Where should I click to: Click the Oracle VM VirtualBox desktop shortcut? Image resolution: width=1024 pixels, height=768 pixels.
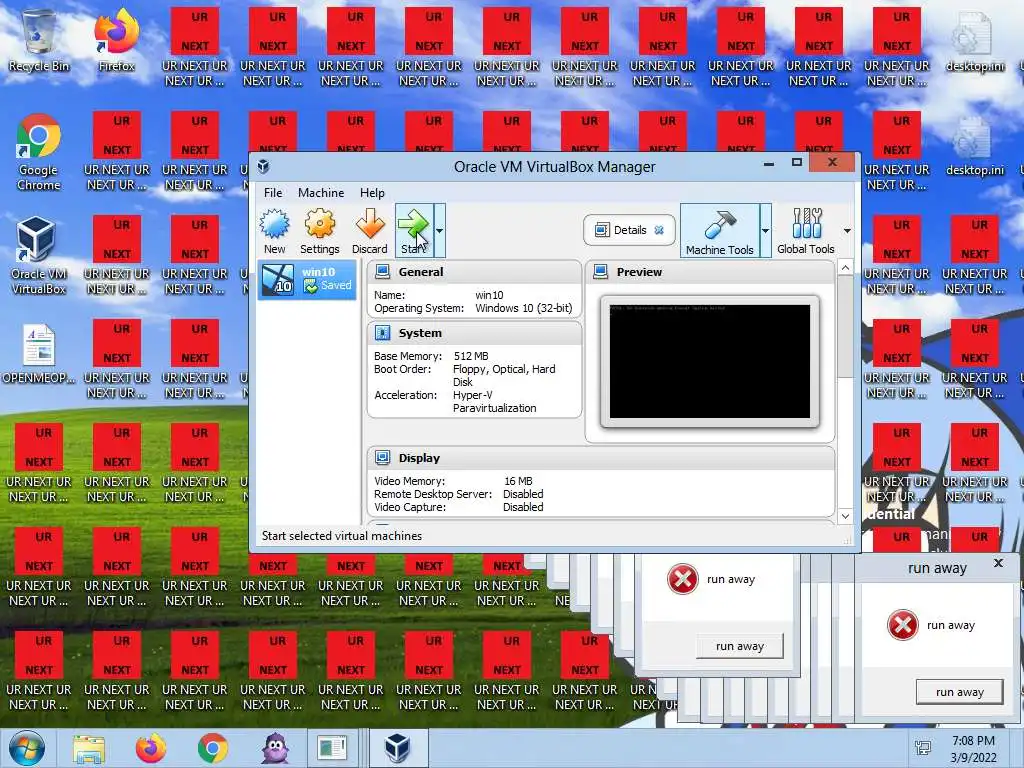[x=39, y=256]
